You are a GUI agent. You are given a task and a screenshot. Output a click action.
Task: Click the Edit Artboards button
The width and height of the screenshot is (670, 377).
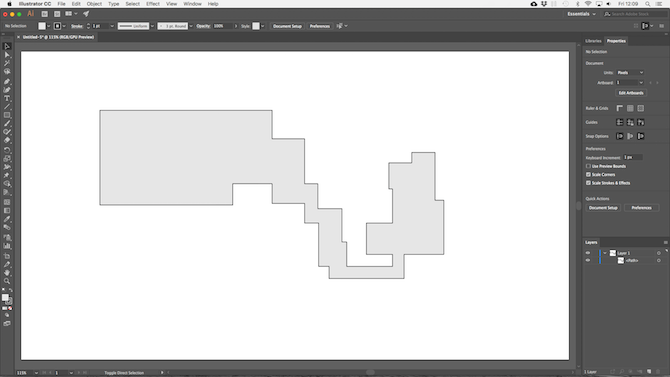click(x=631, y=93)
